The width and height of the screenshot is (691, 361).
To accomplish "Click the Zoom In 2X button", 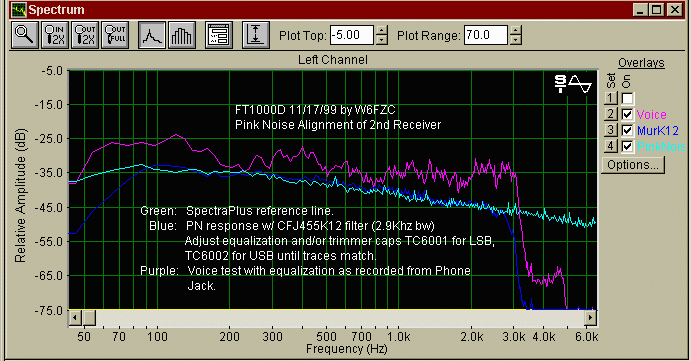I will (x=55, y=35).
